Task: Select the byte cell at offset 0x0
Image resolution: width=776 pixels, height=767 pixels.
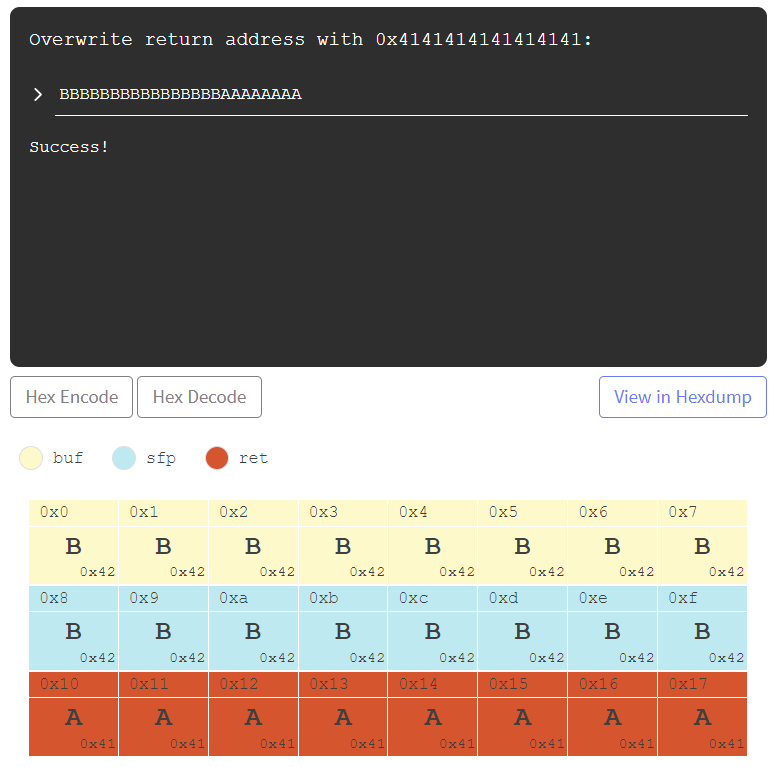Action: tap(73, 542)
